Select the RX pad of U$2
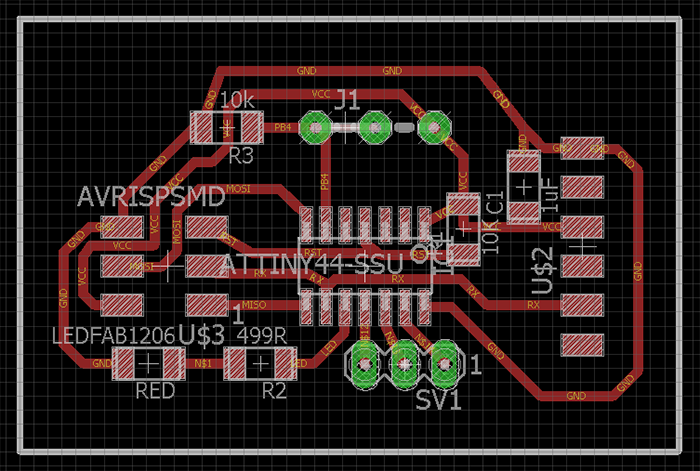The width and height of the screenshot is (700, 471). pos(583,305)
